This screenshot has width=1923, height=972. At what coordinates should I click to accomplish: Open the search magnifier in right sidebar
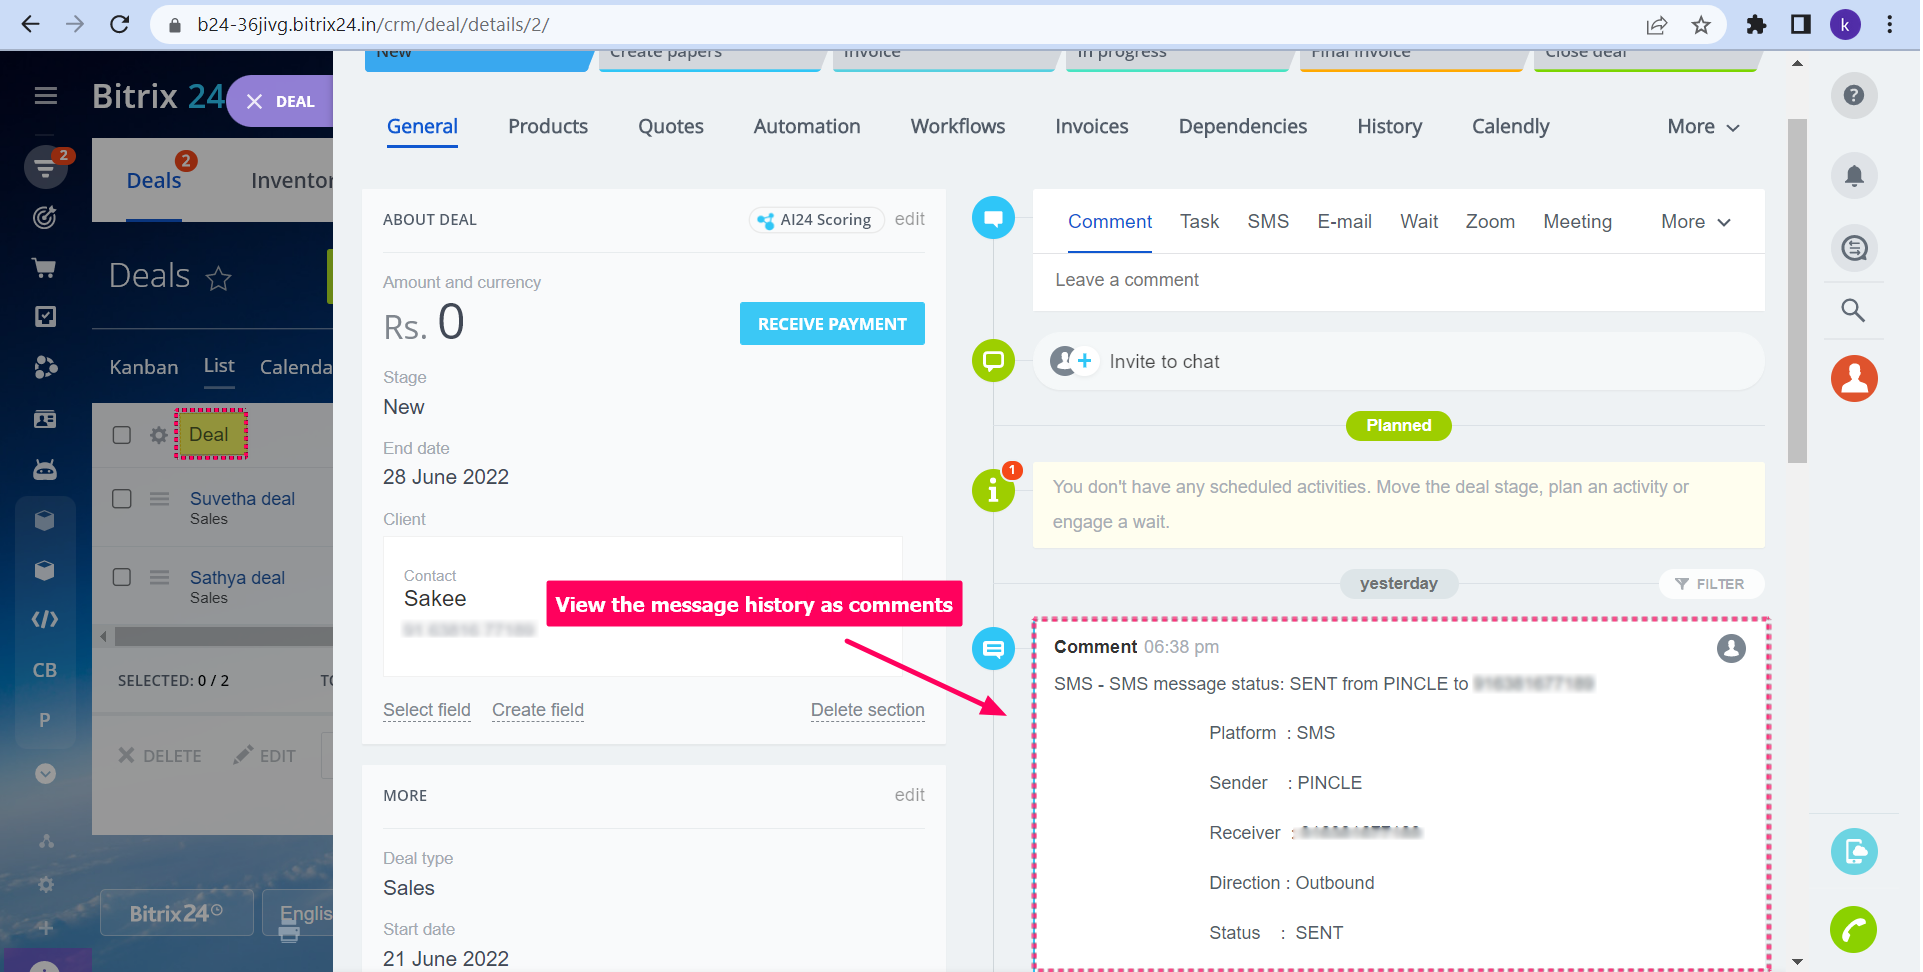tap(1853, 311)
